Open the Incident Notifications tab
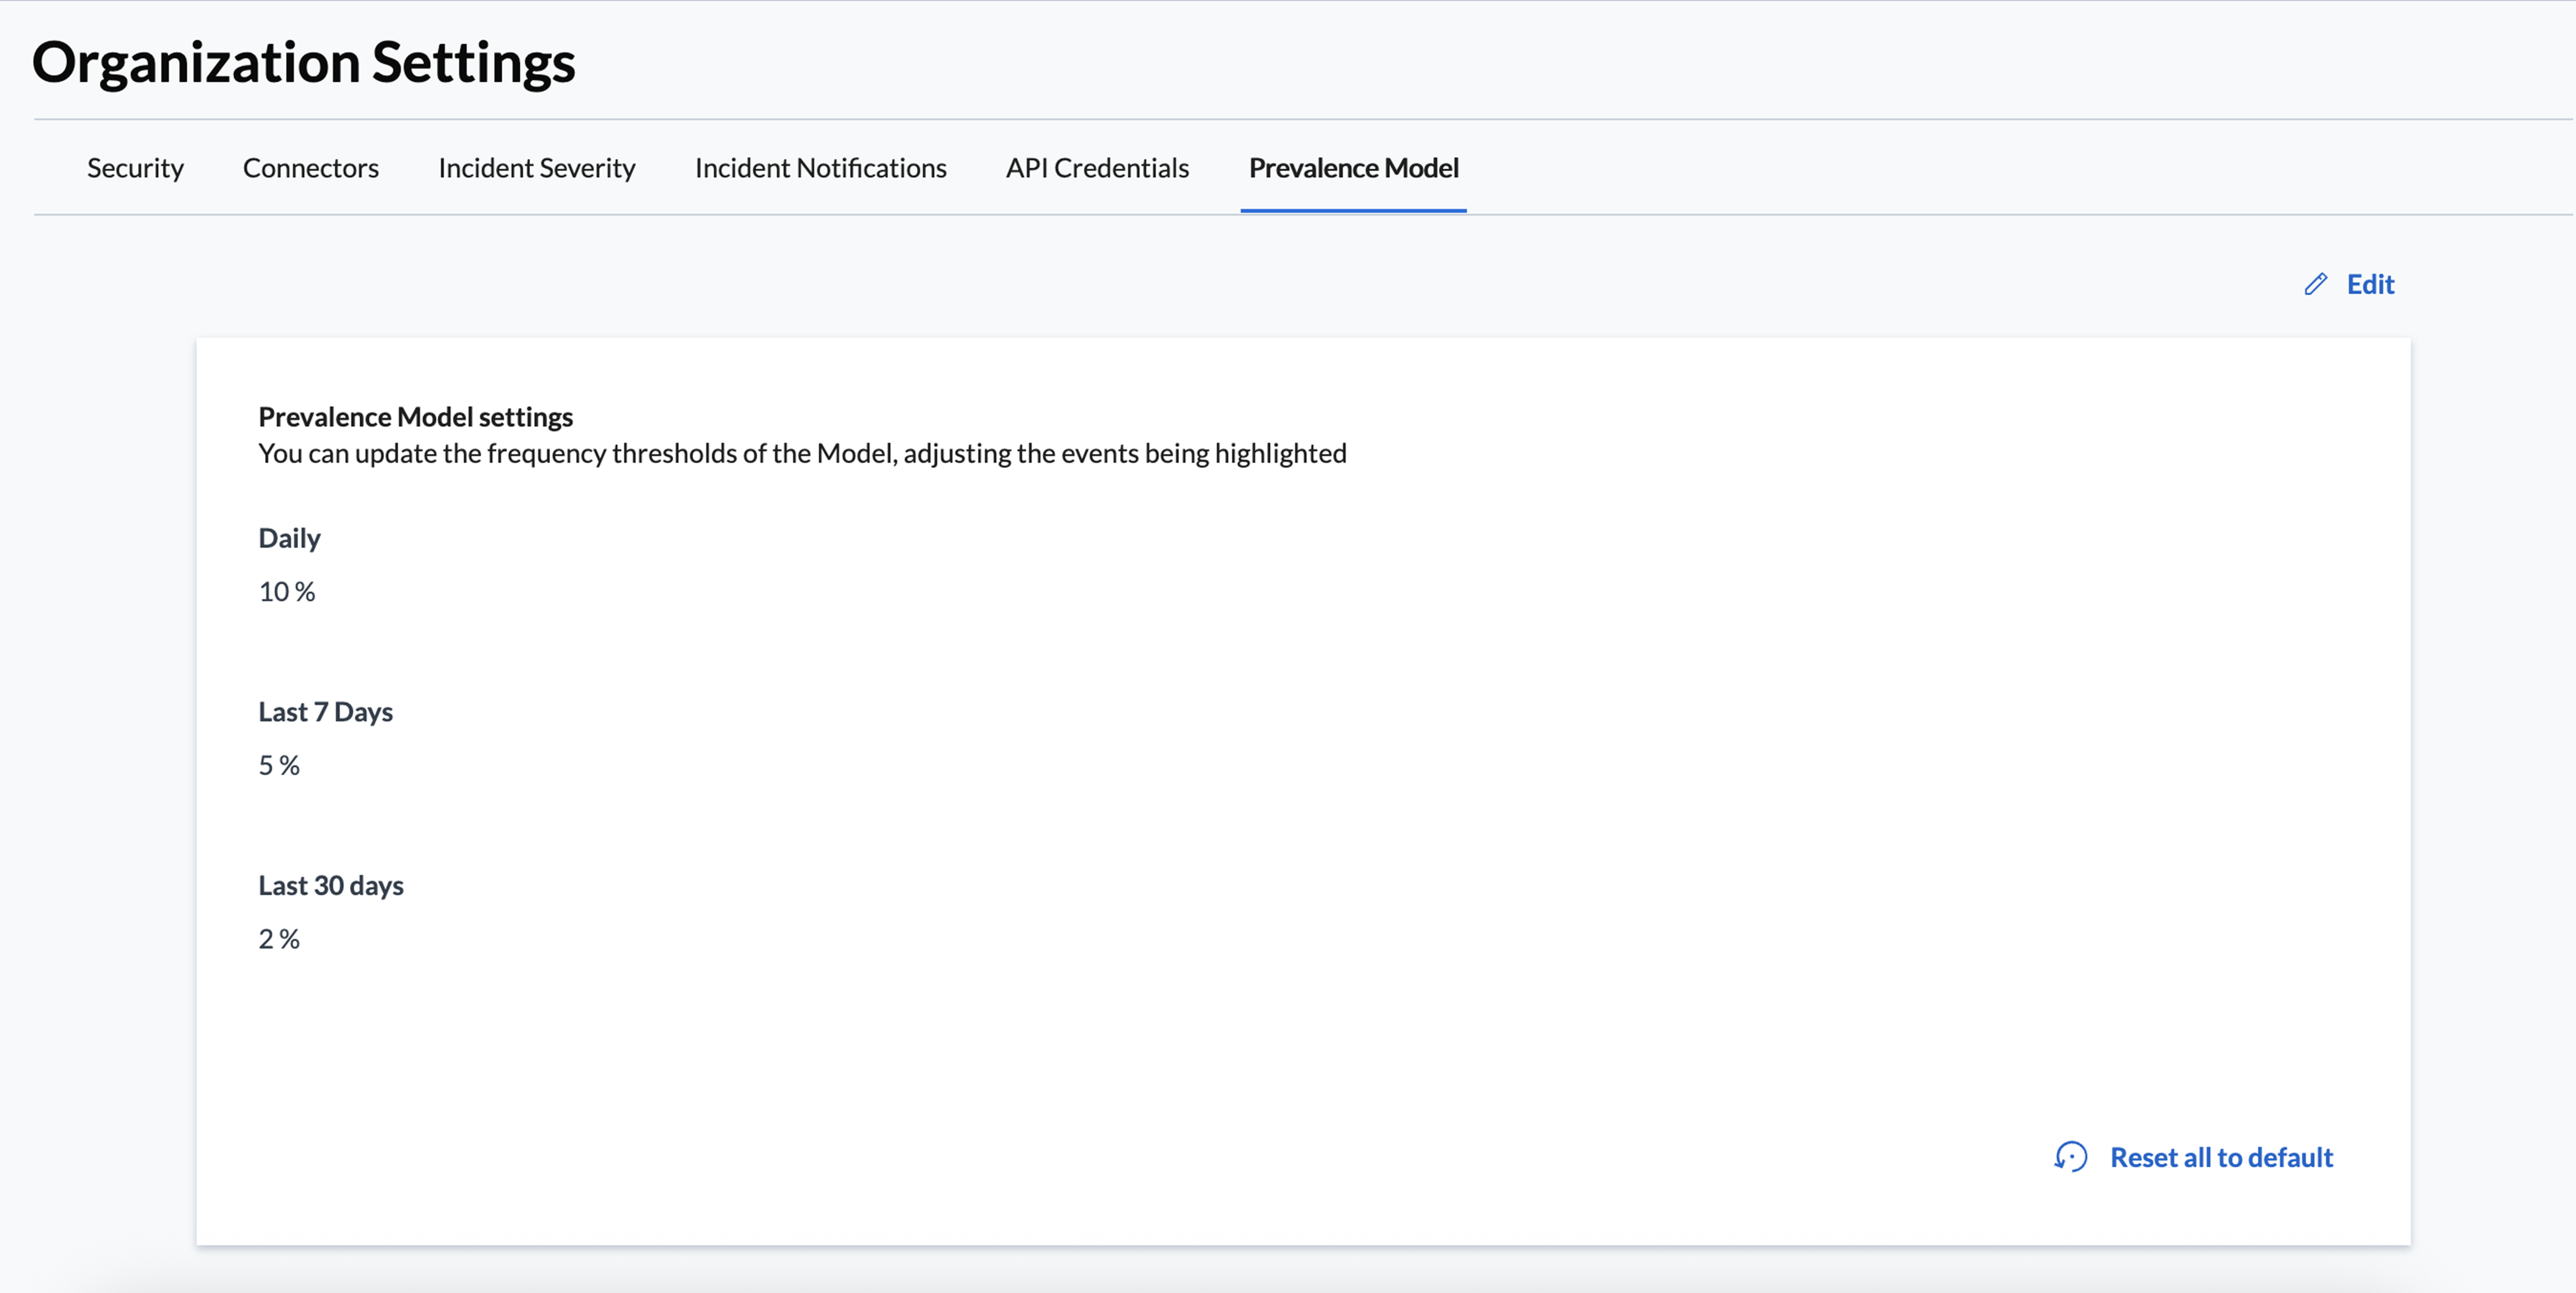This screenshot has height=1293, width=2576. click(821, 168)
